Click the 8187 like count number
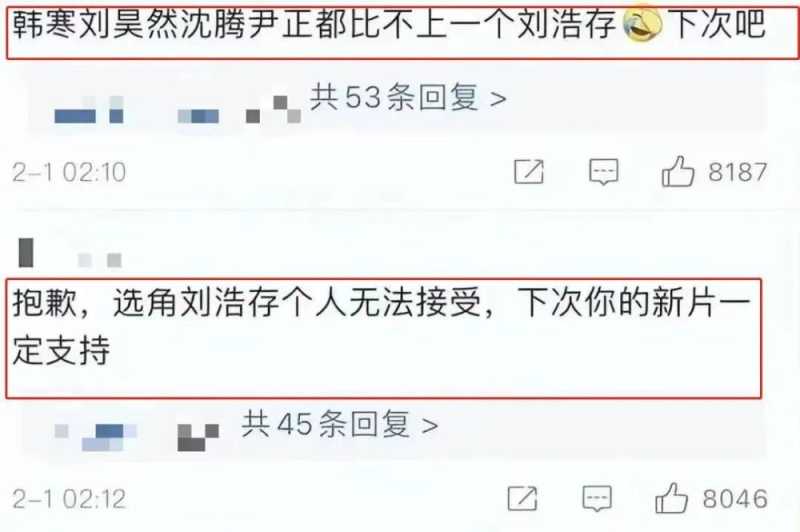The width and height of the screenshot is (800, 532). (x=738, y=172)
